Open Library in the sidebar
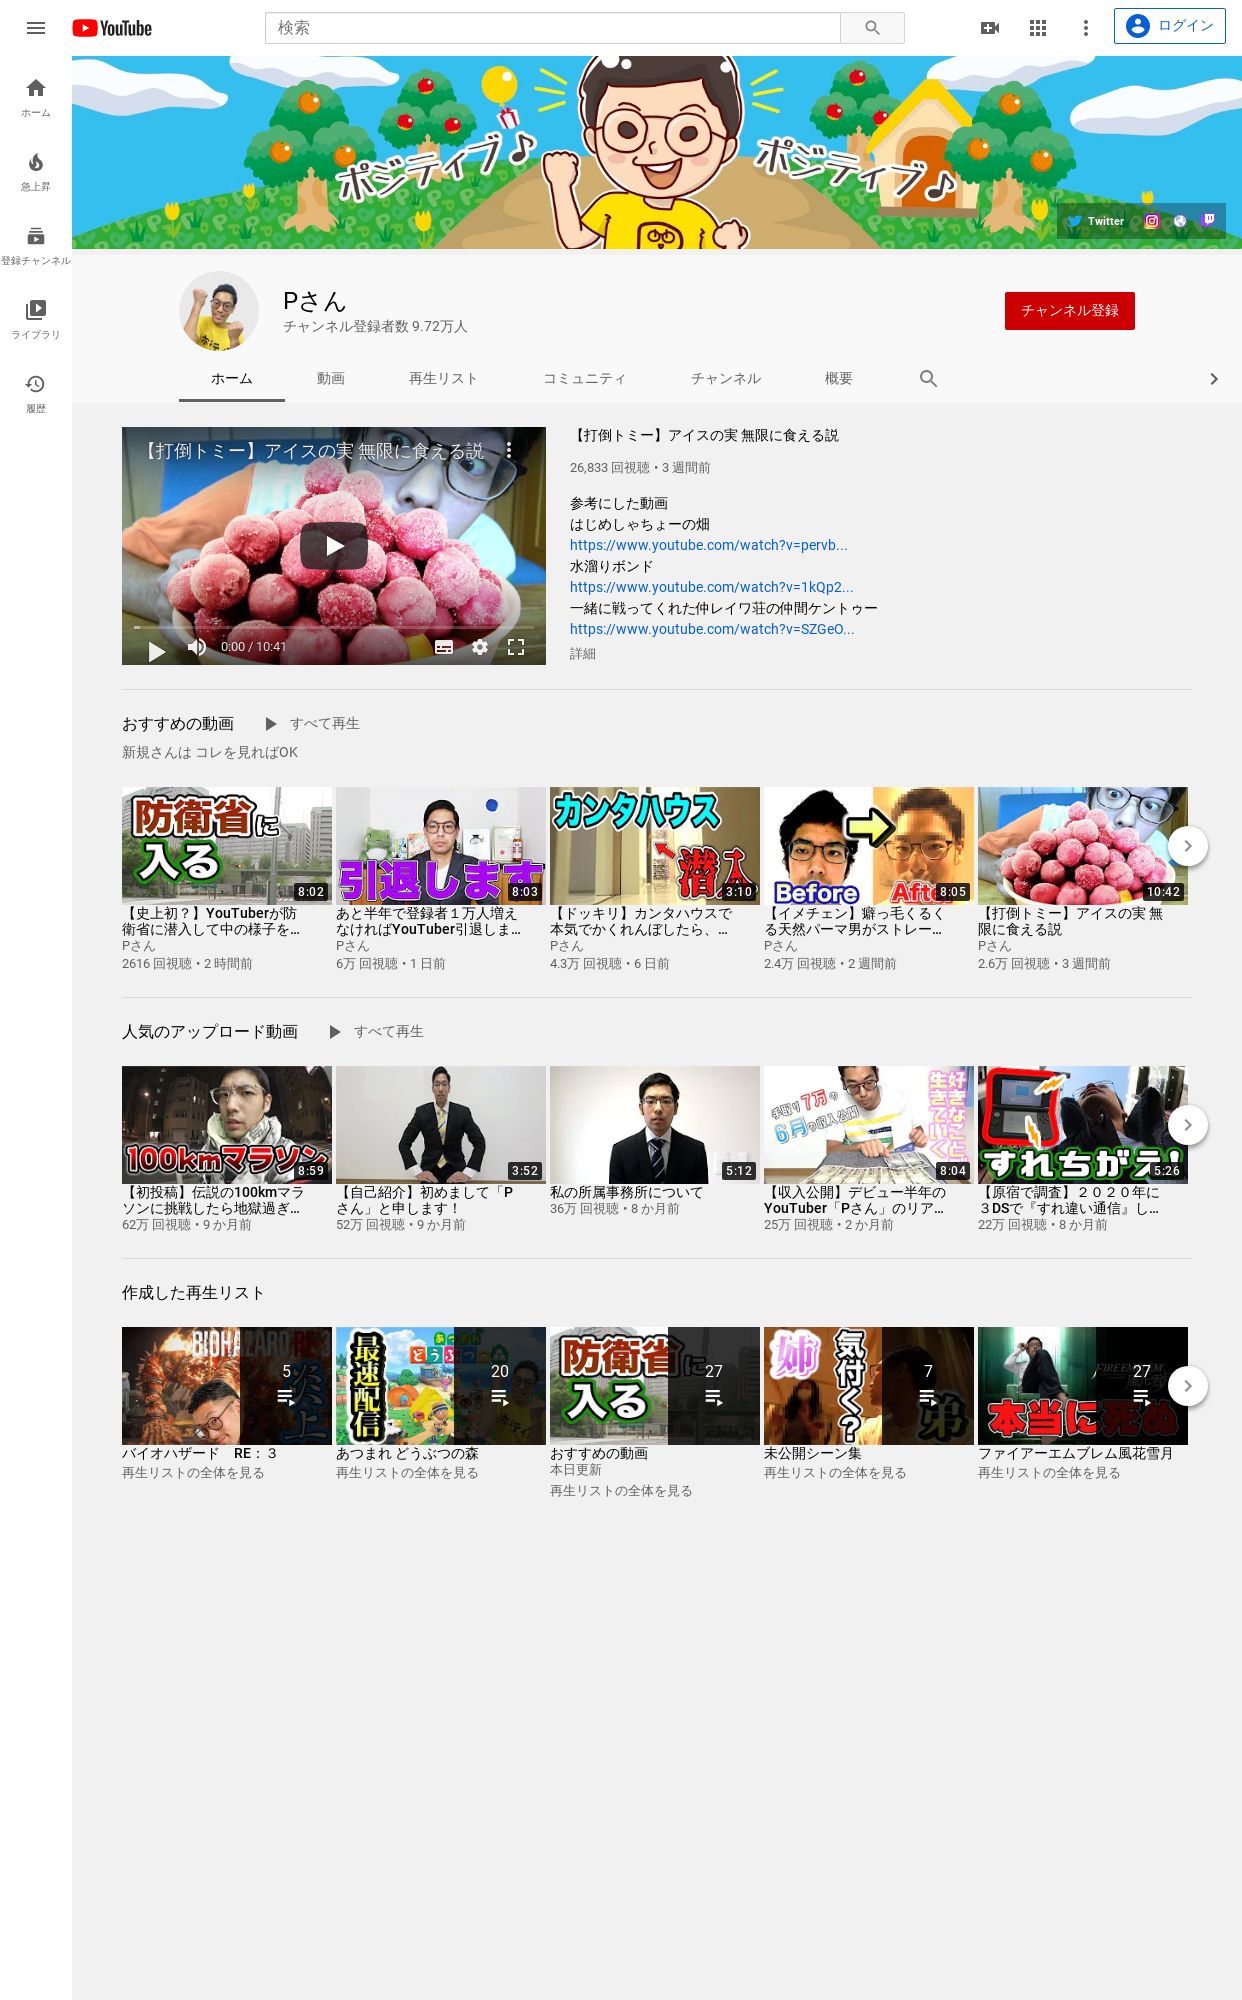 36,320
